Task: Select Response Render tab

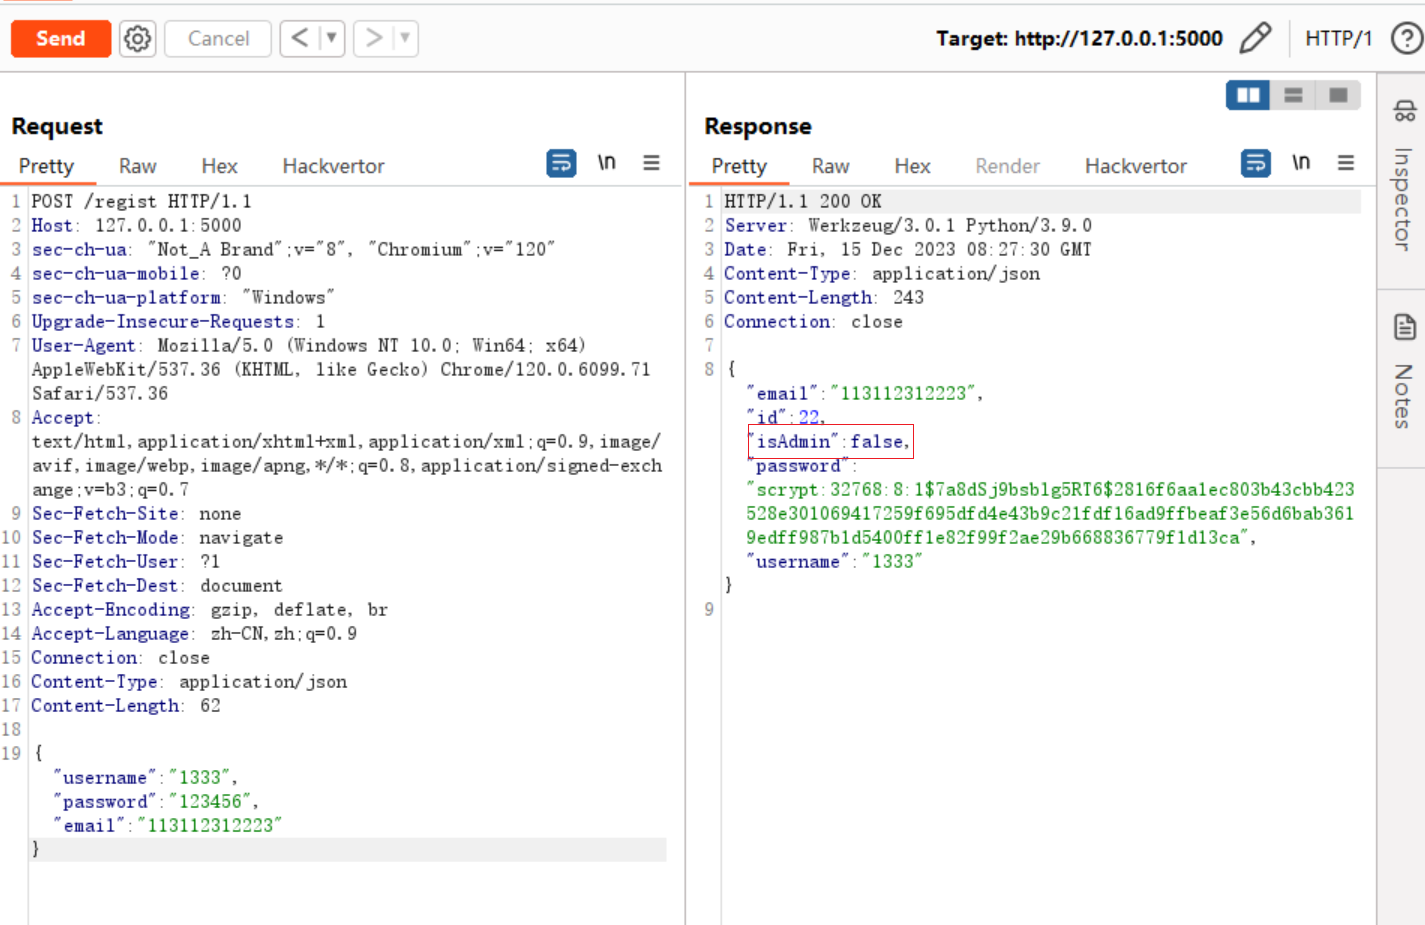Action: [1007, 166]
